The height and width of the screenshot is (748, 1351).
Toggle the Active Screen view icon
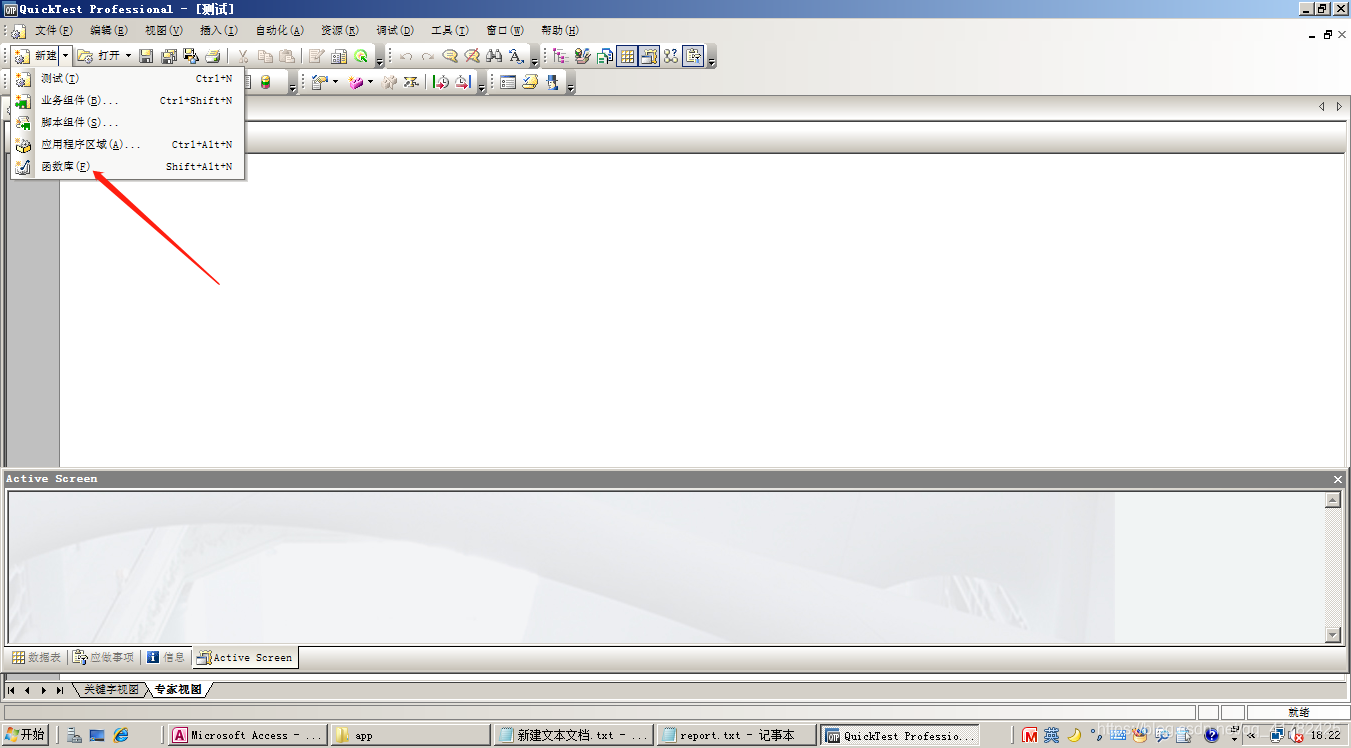[649, 56]
